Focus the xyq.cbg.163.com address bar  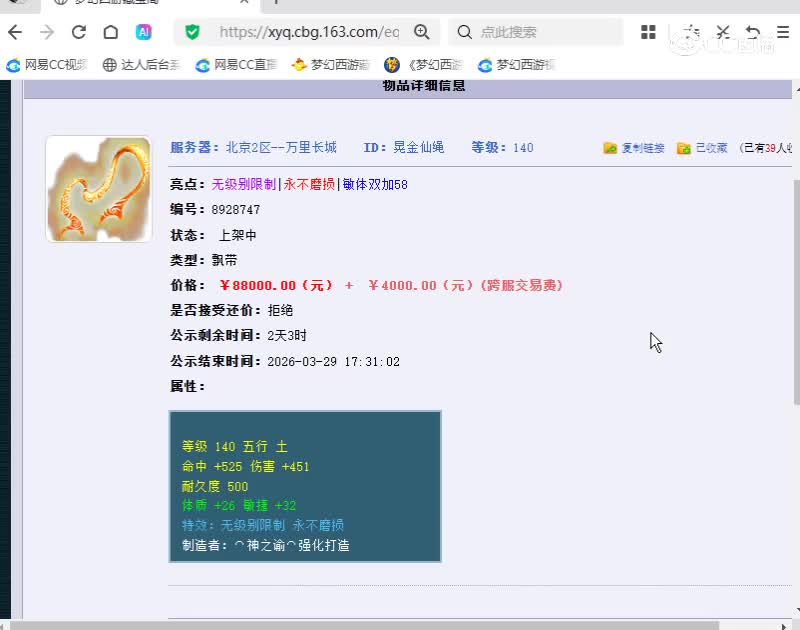(x=309, y=32)
